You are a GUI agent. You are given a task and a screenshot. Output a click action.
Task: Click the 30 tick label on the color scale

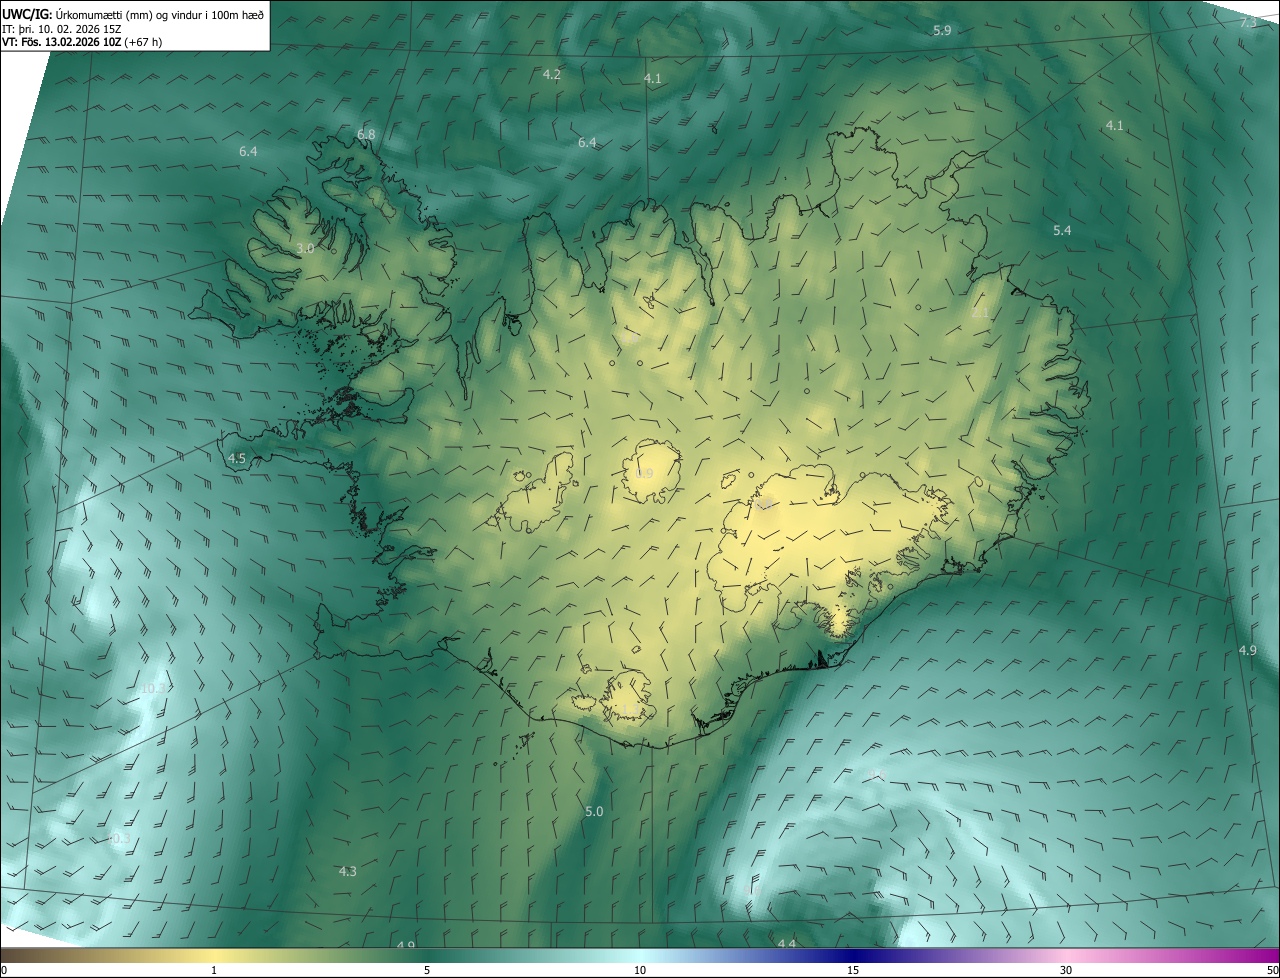pos(1066,971)
